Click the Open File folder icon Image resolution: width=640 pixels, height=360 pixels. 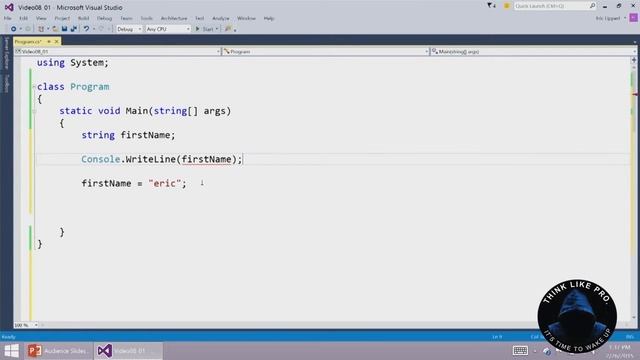pyautogui.click(x=55, y=29)
